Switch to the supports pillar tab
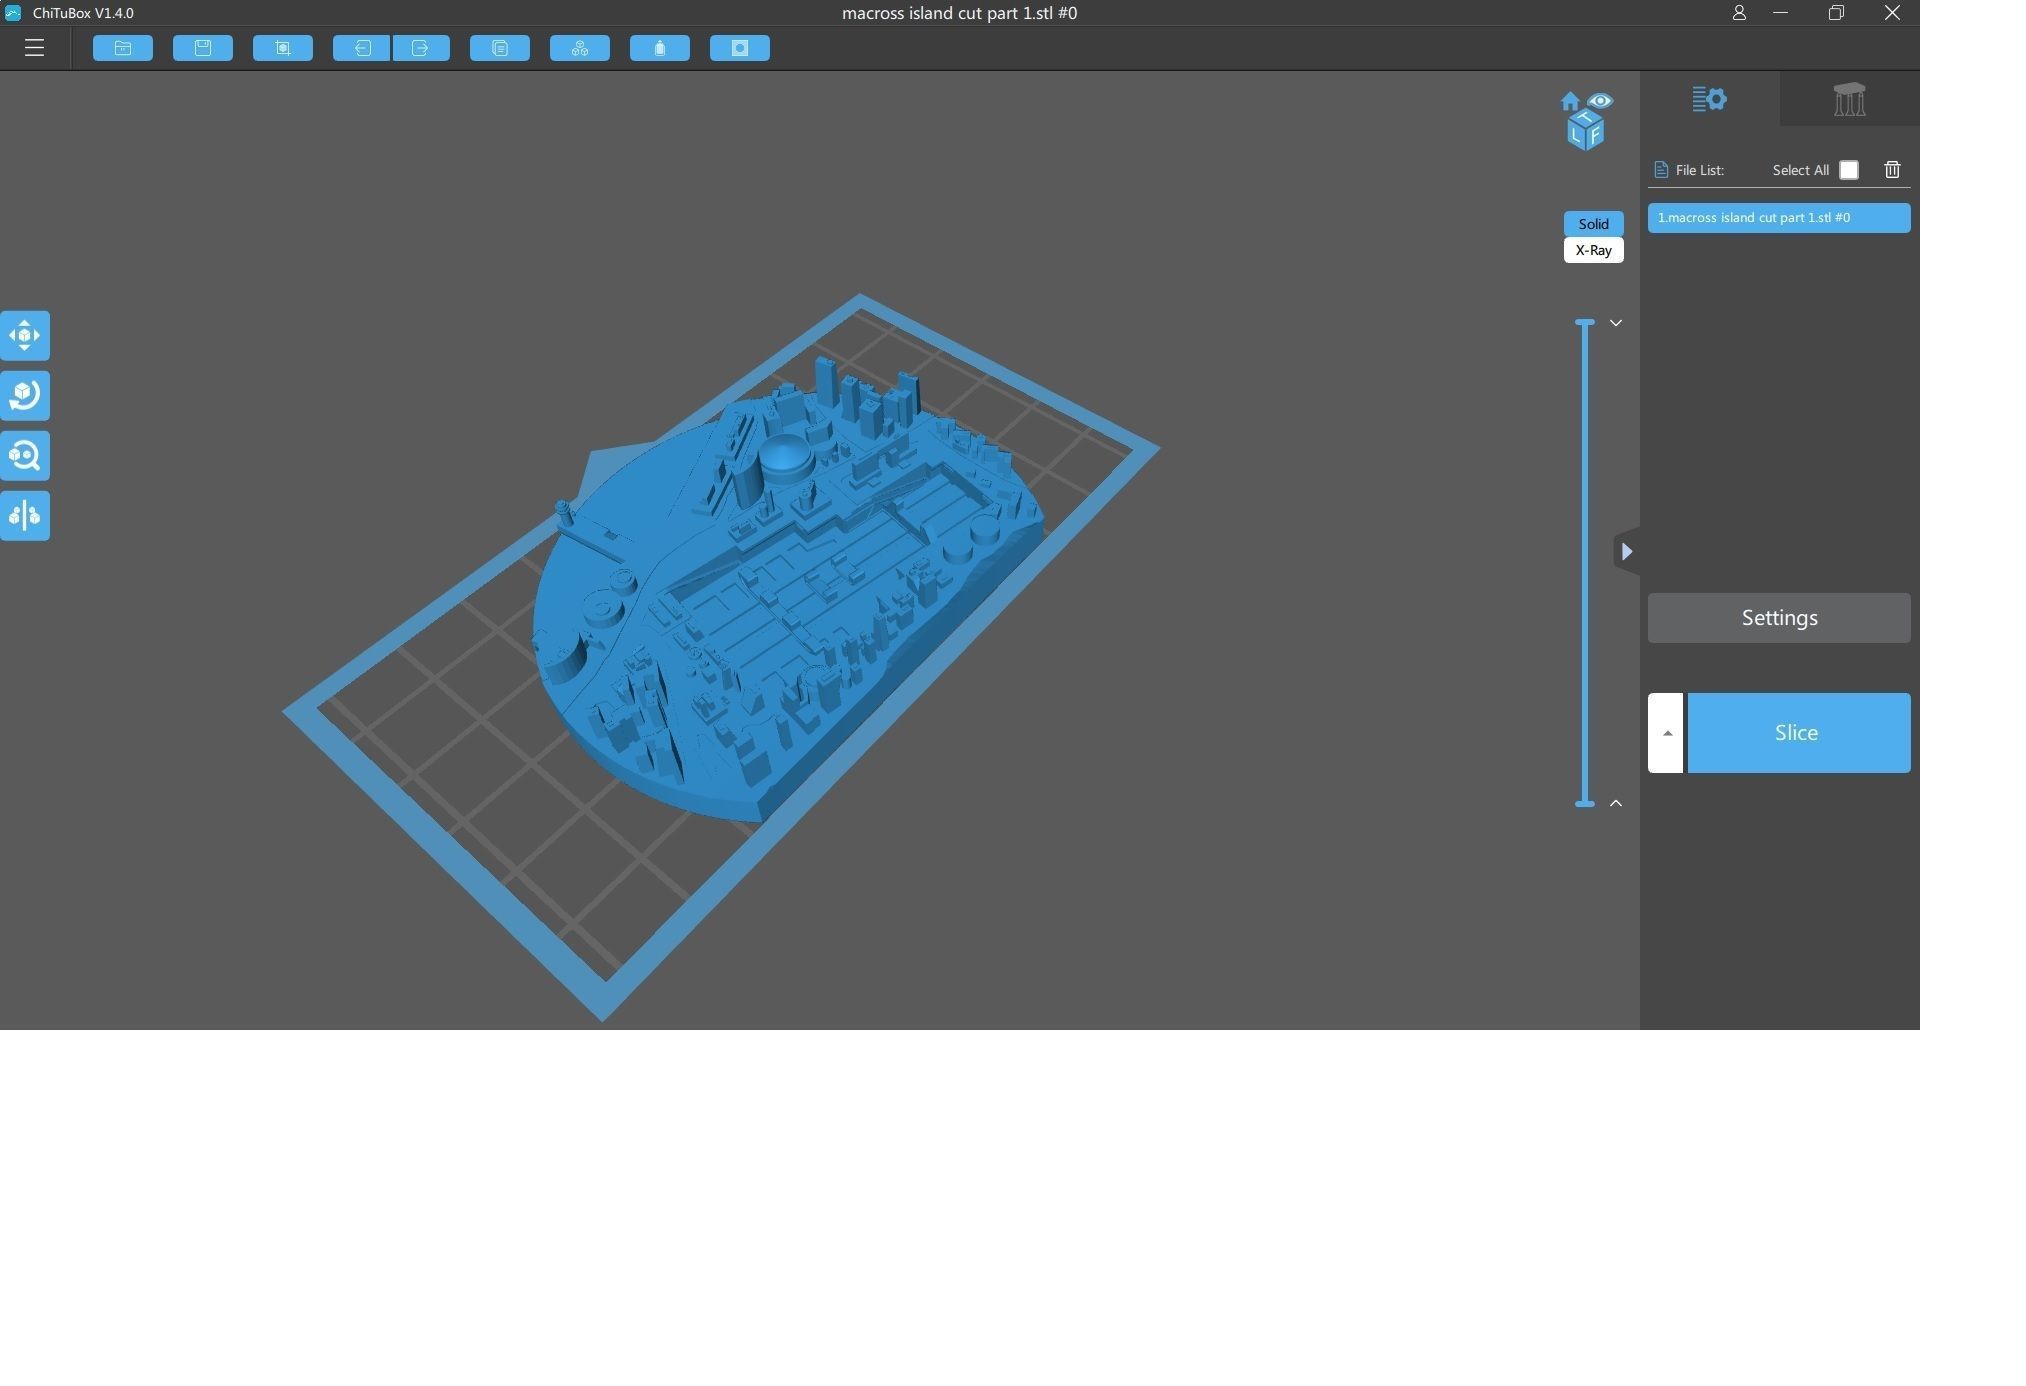Screen dimensions: 2026x1386 (x=1849, y=99)
